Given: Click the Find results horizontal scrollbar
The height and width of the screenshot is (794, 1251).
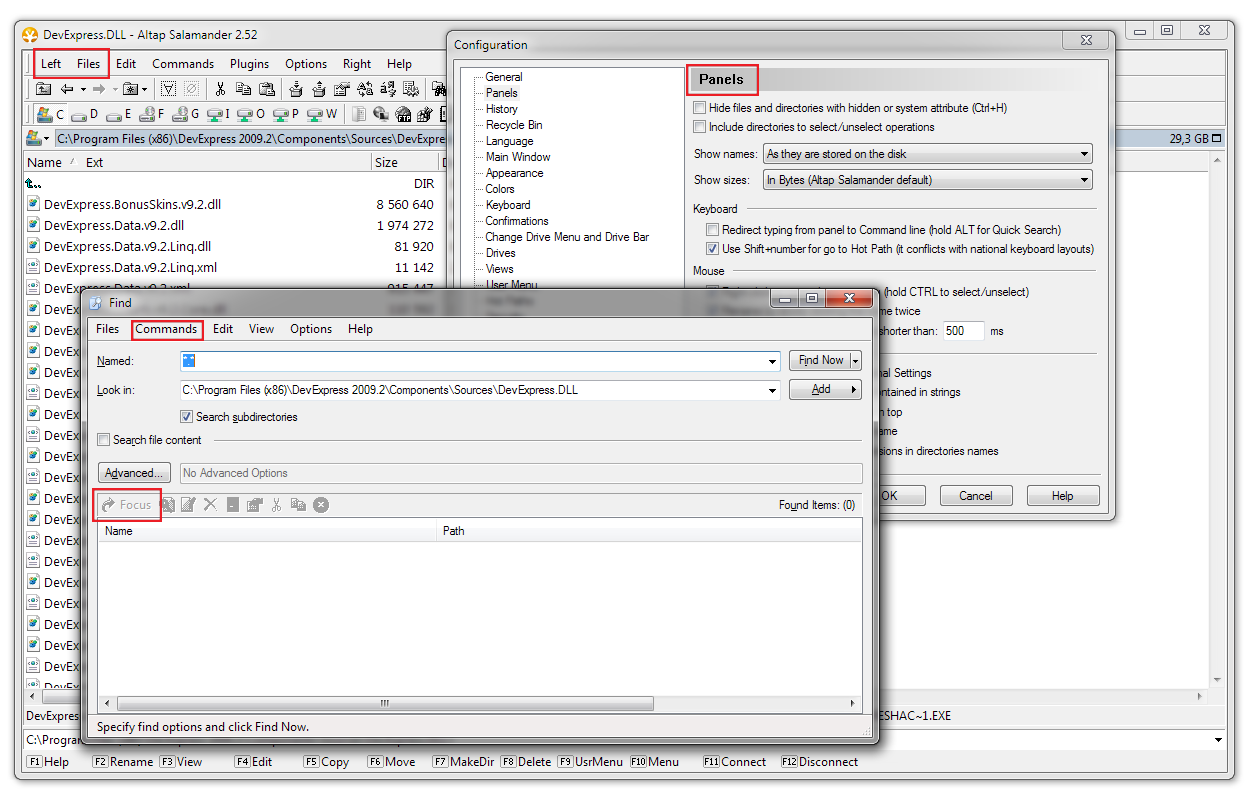Looking at the screenshot, I should click(x=479, y=703).
